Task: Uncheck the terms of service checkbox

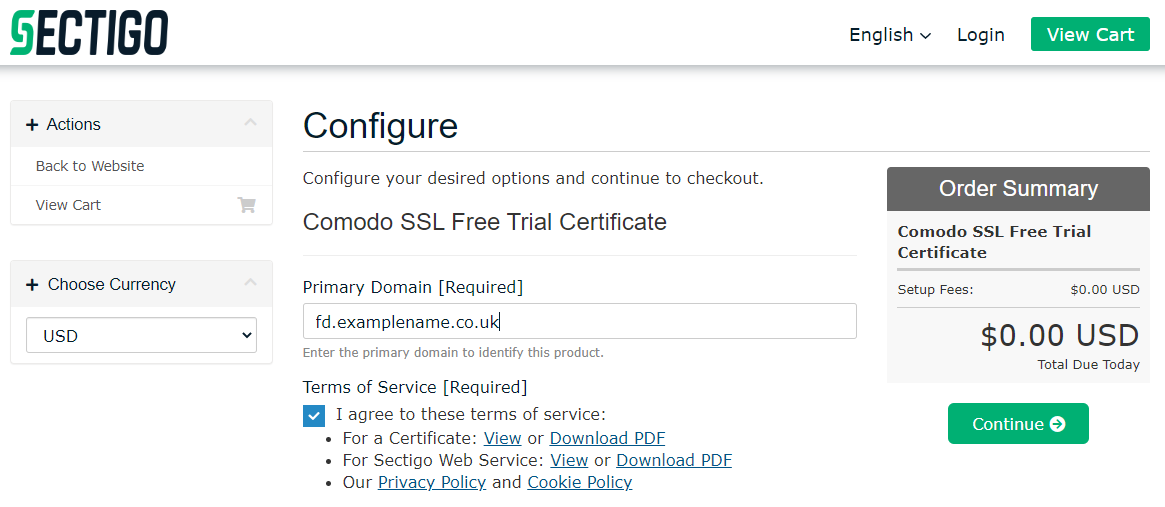Action: (314, 416)
